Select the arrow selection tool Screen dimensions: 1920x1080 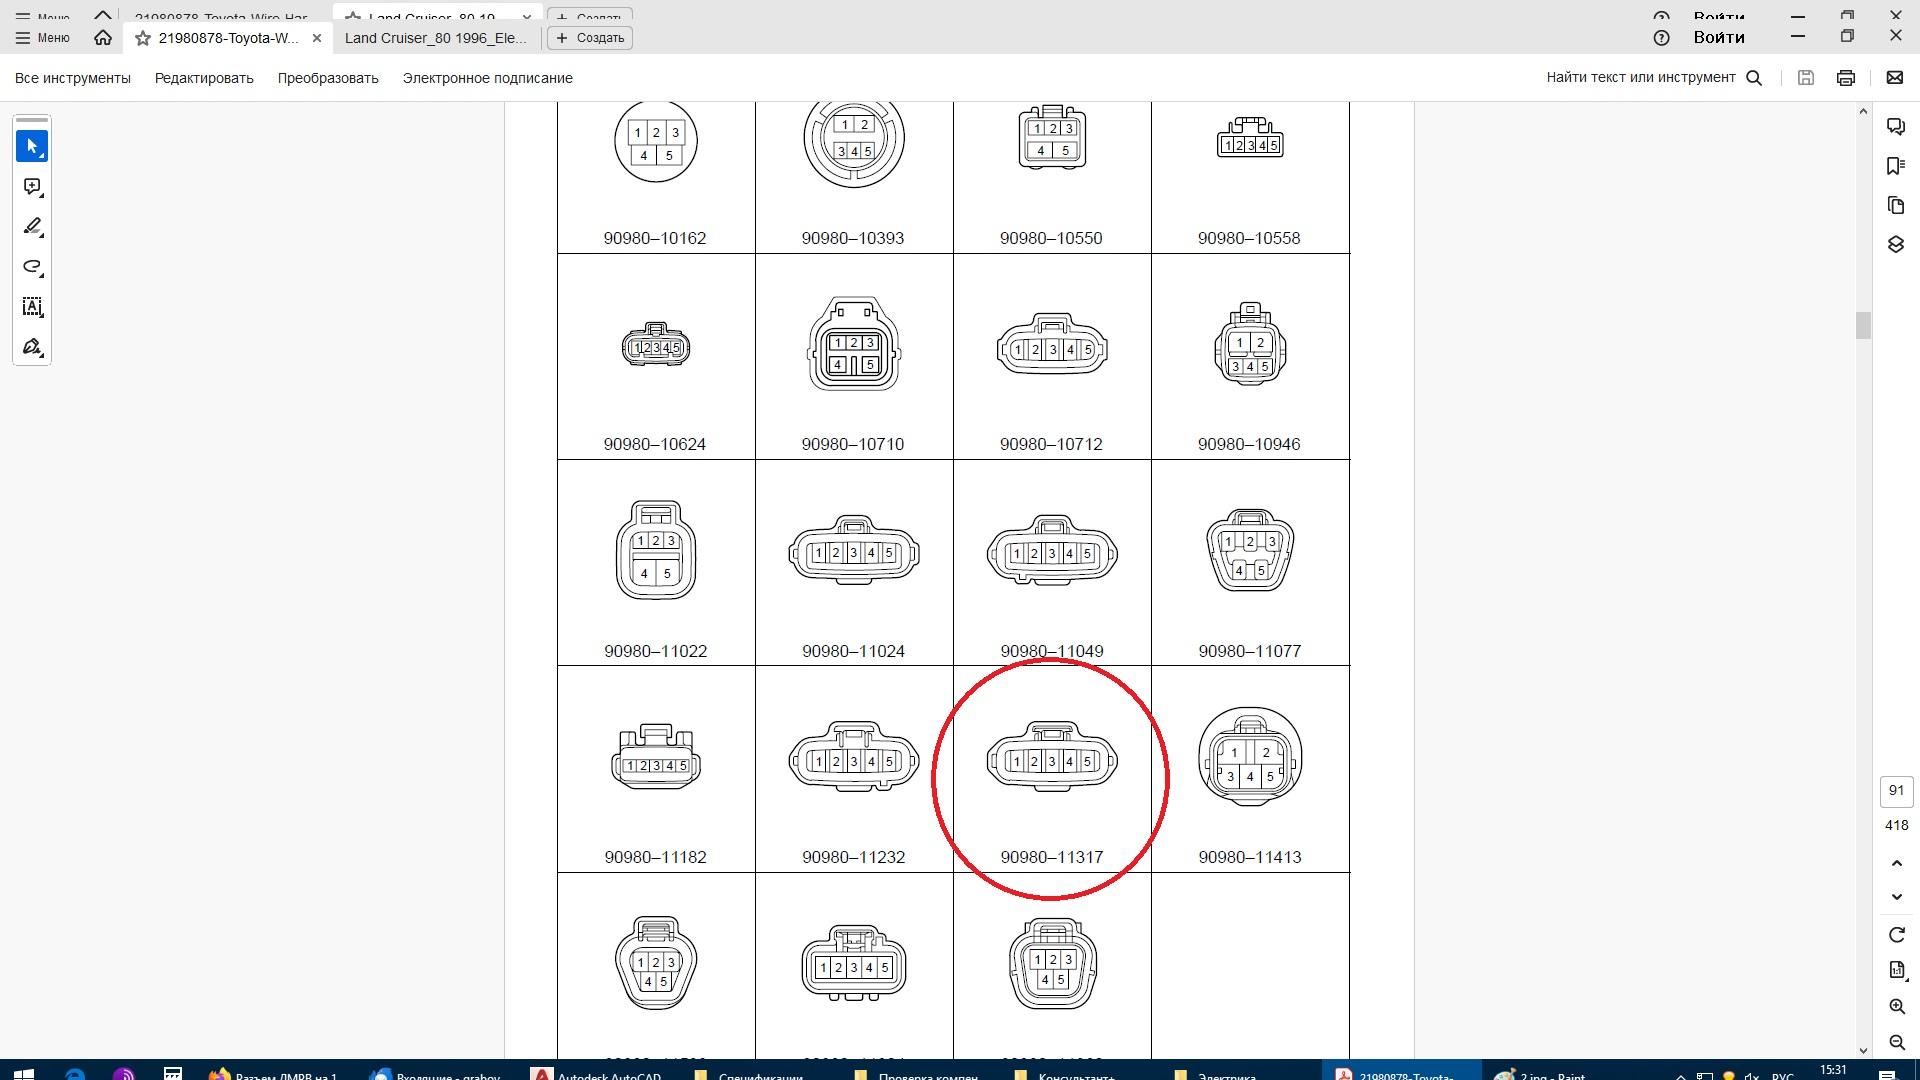pos(32,146)
